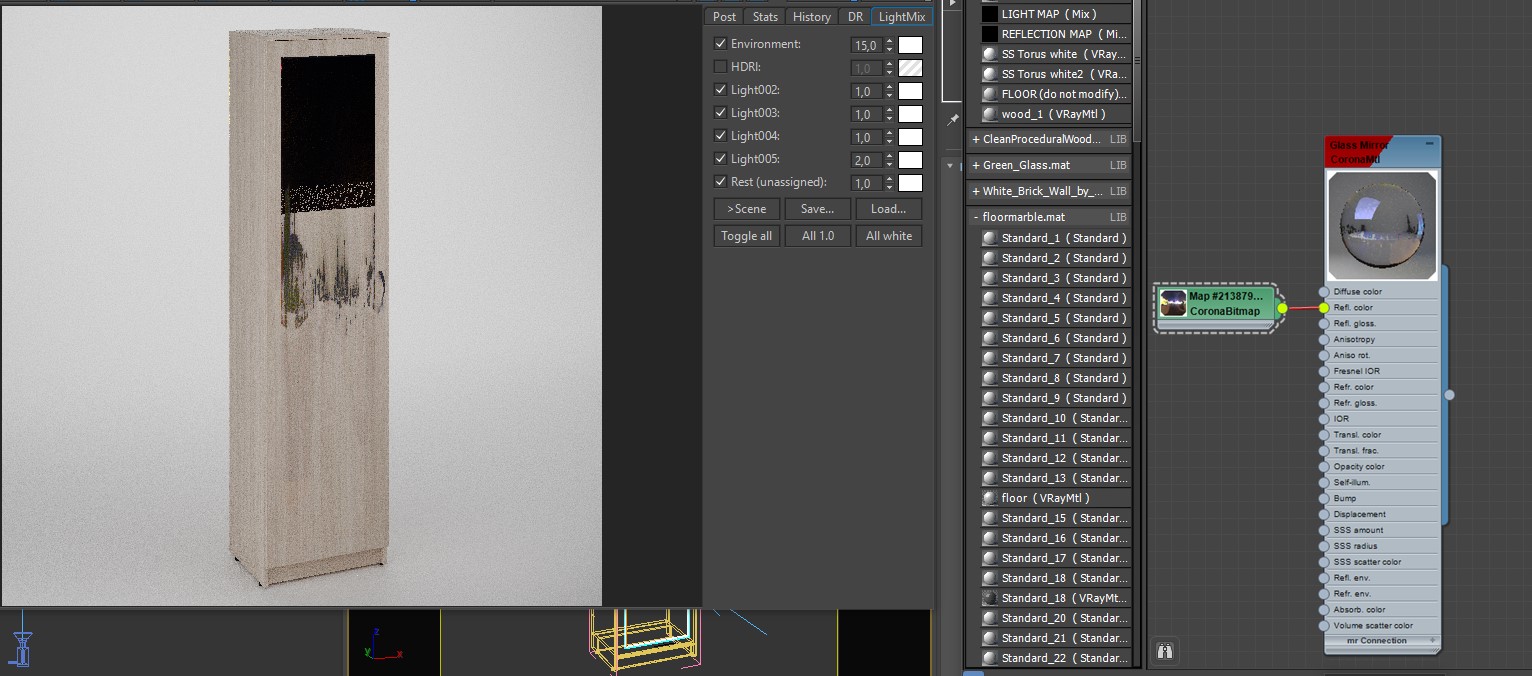Click the pin icon beside material browser
Viewport: 1532px width, 676px height.
tap(953, 119)
